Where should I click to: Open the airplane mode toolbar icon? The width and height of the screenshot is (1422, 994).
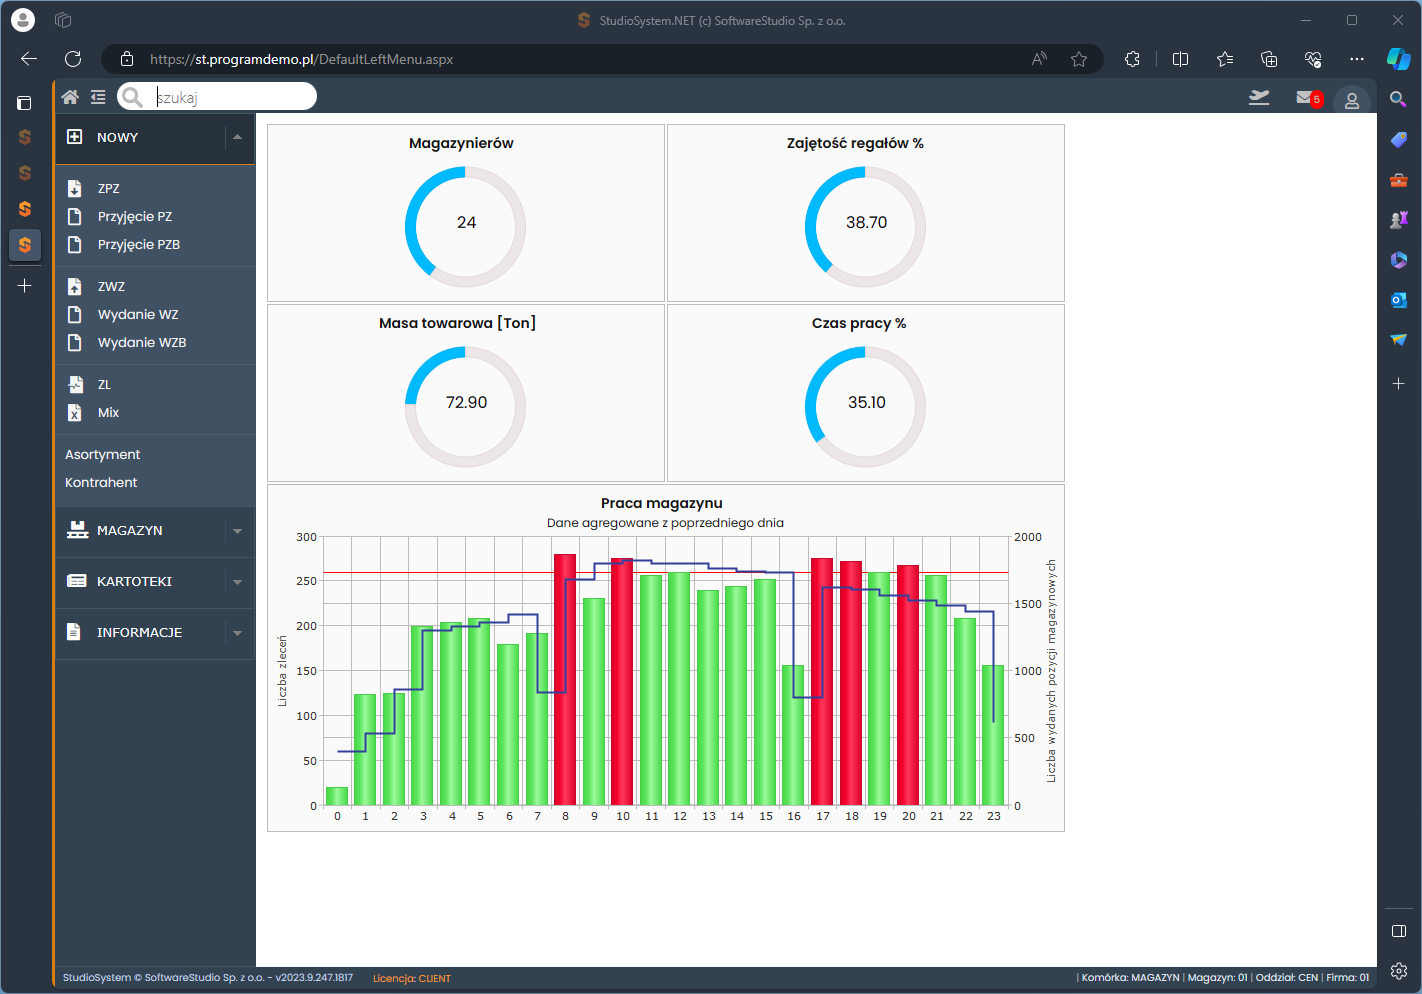(x=1259, y=97)
